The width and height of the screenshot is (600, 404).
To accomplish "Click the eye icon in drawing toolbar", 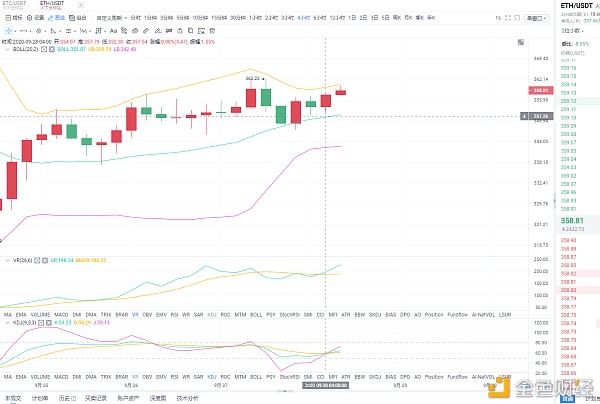I will pos(135,31).
